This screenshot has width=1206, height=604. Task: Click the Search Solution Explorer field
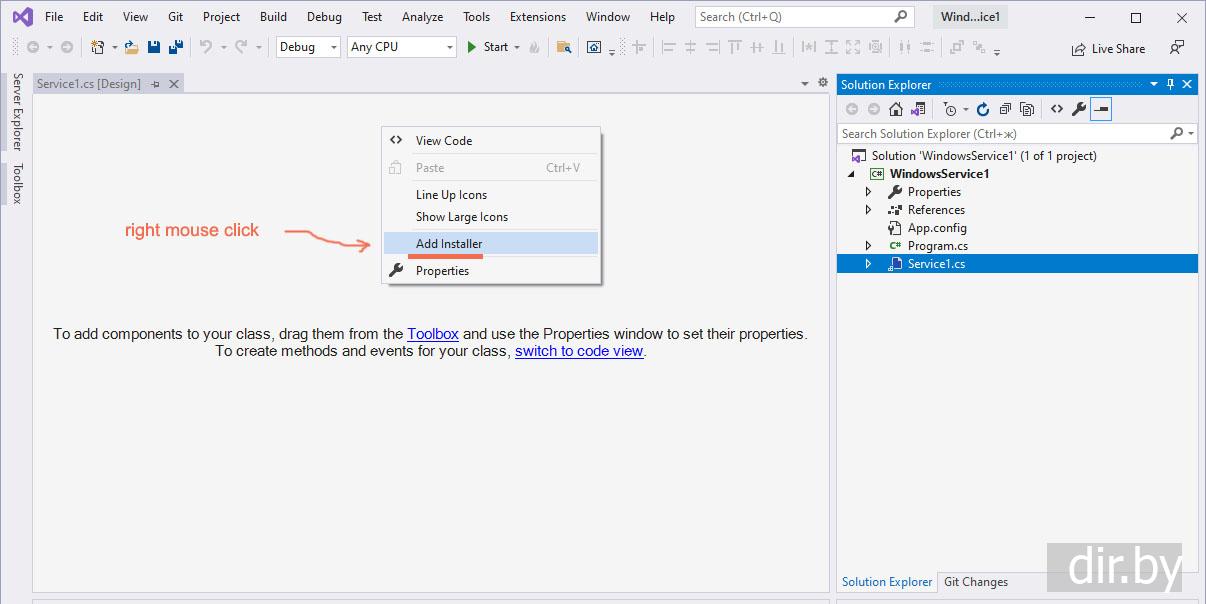pos(1000,133)
